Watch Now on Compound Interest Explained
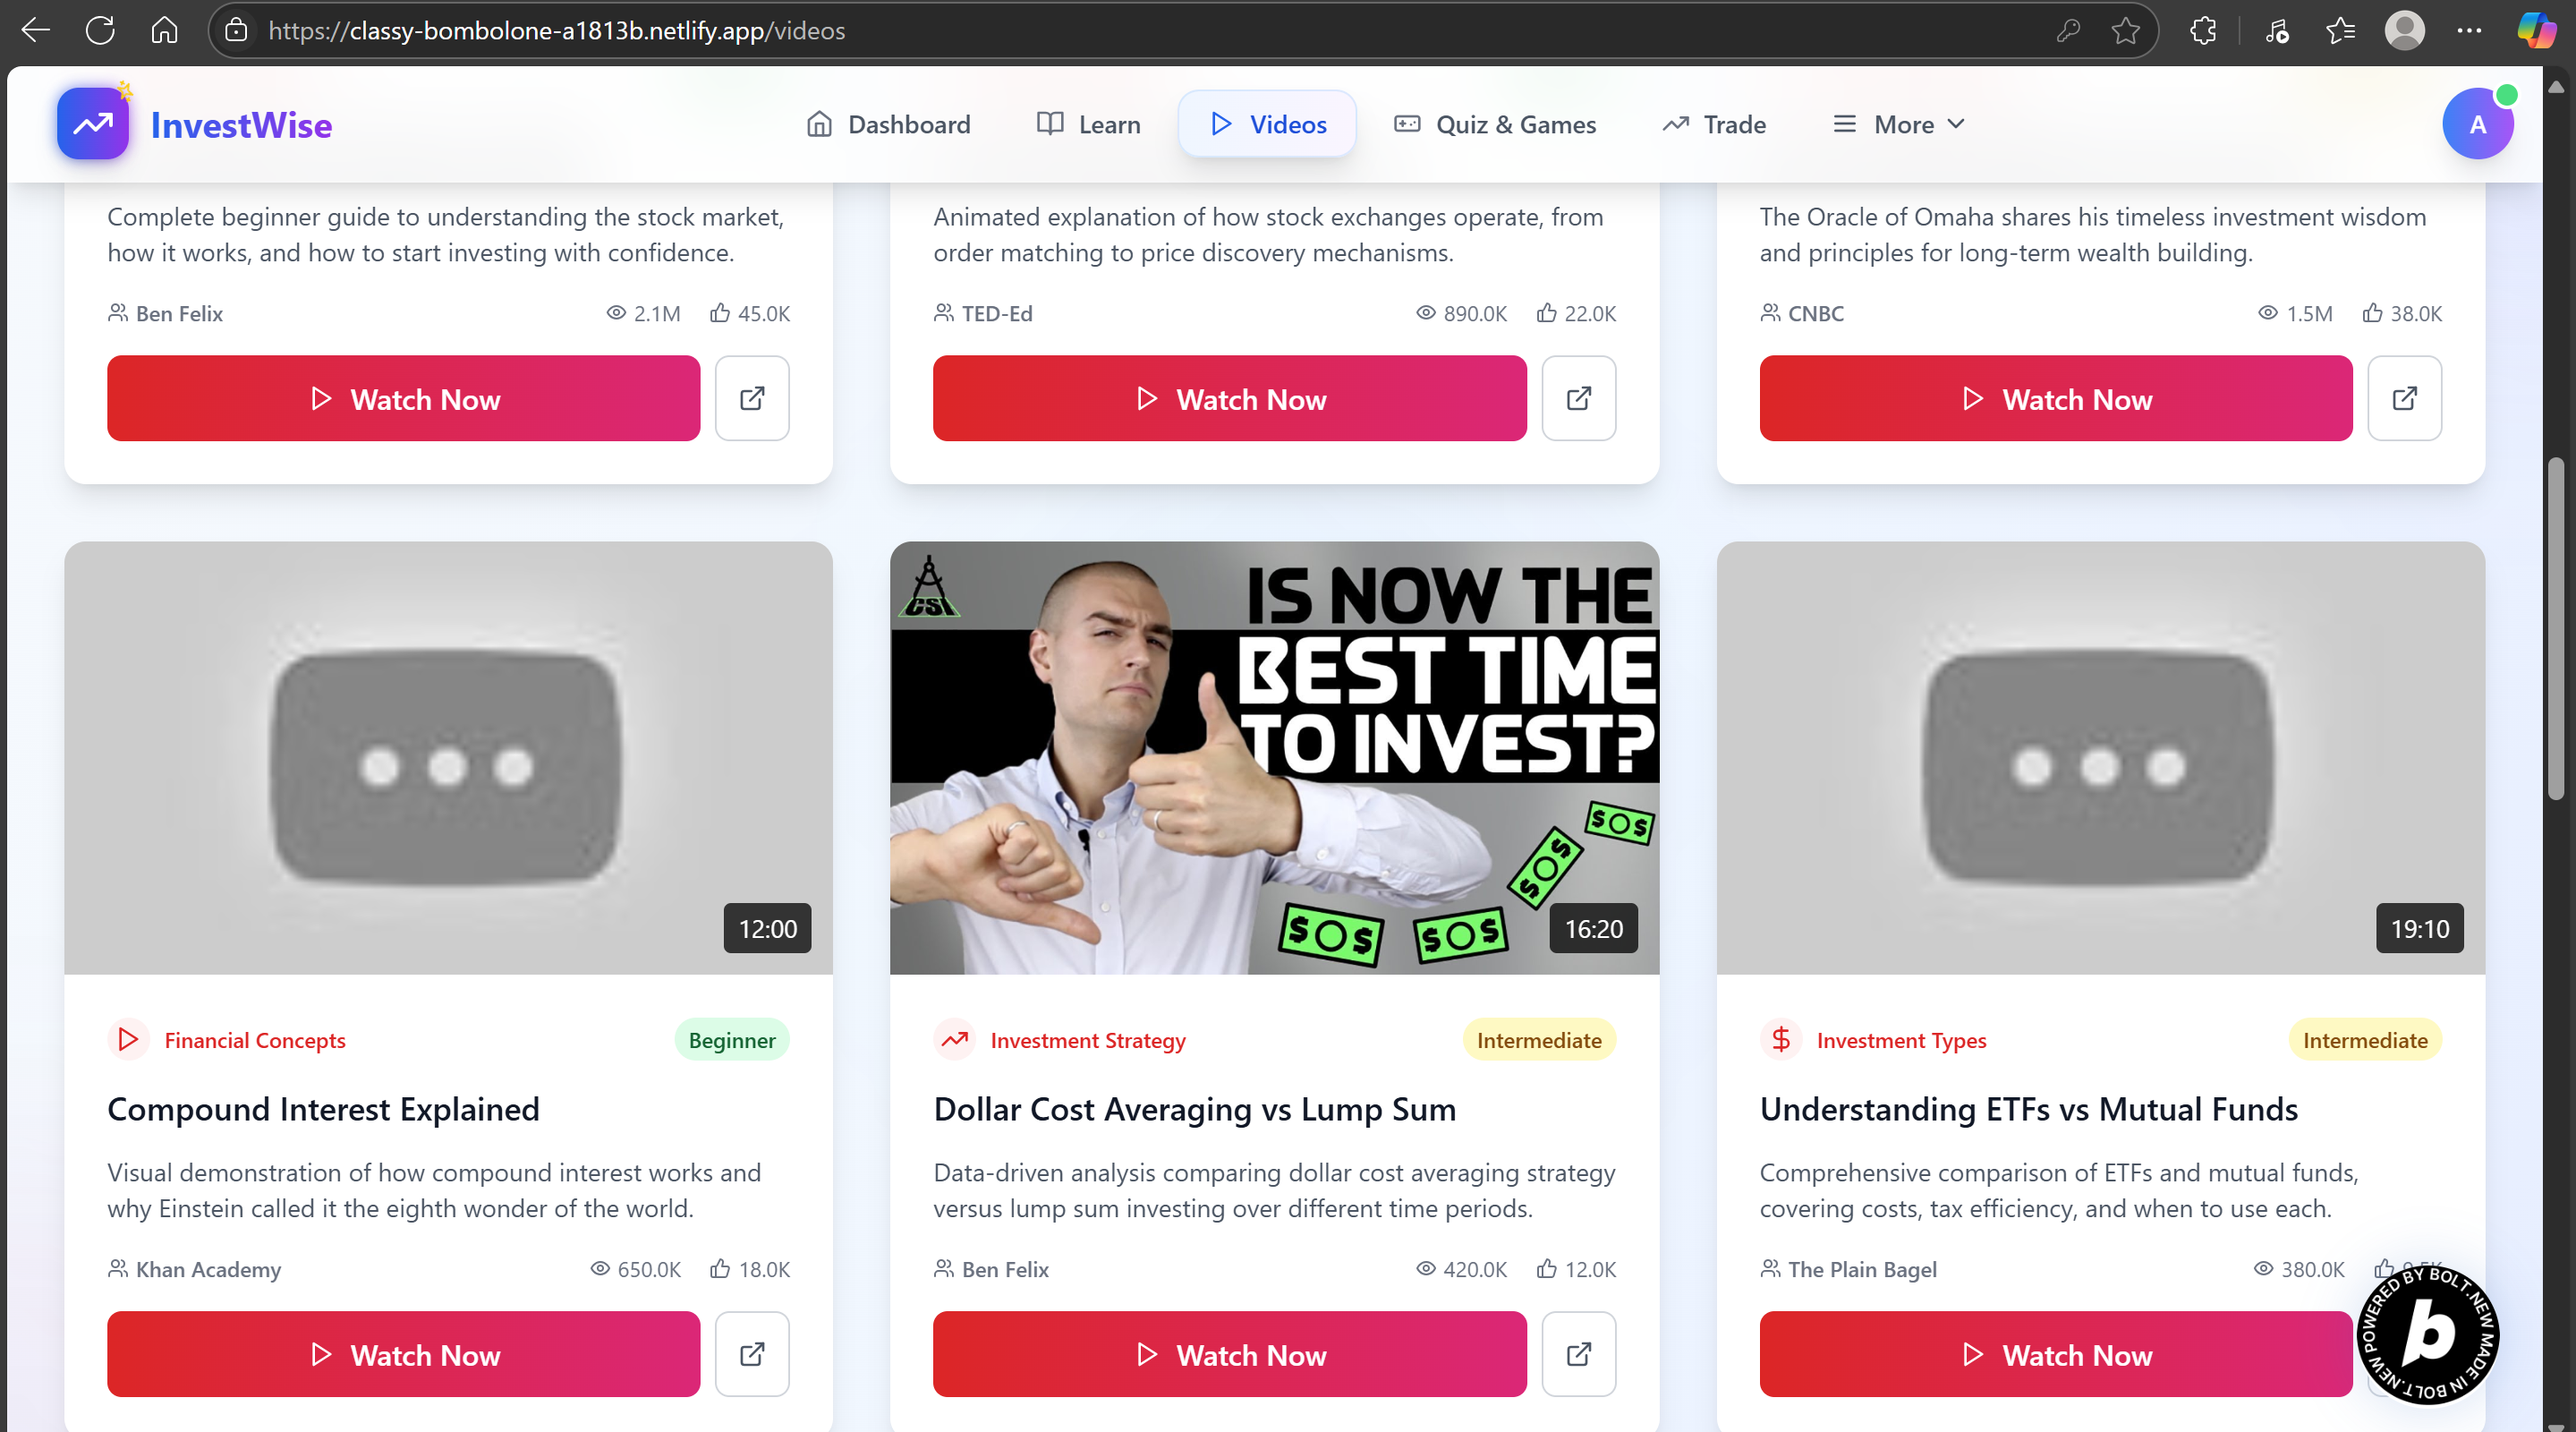This screenshot has height=1432, width=2576. [404, 1354]
